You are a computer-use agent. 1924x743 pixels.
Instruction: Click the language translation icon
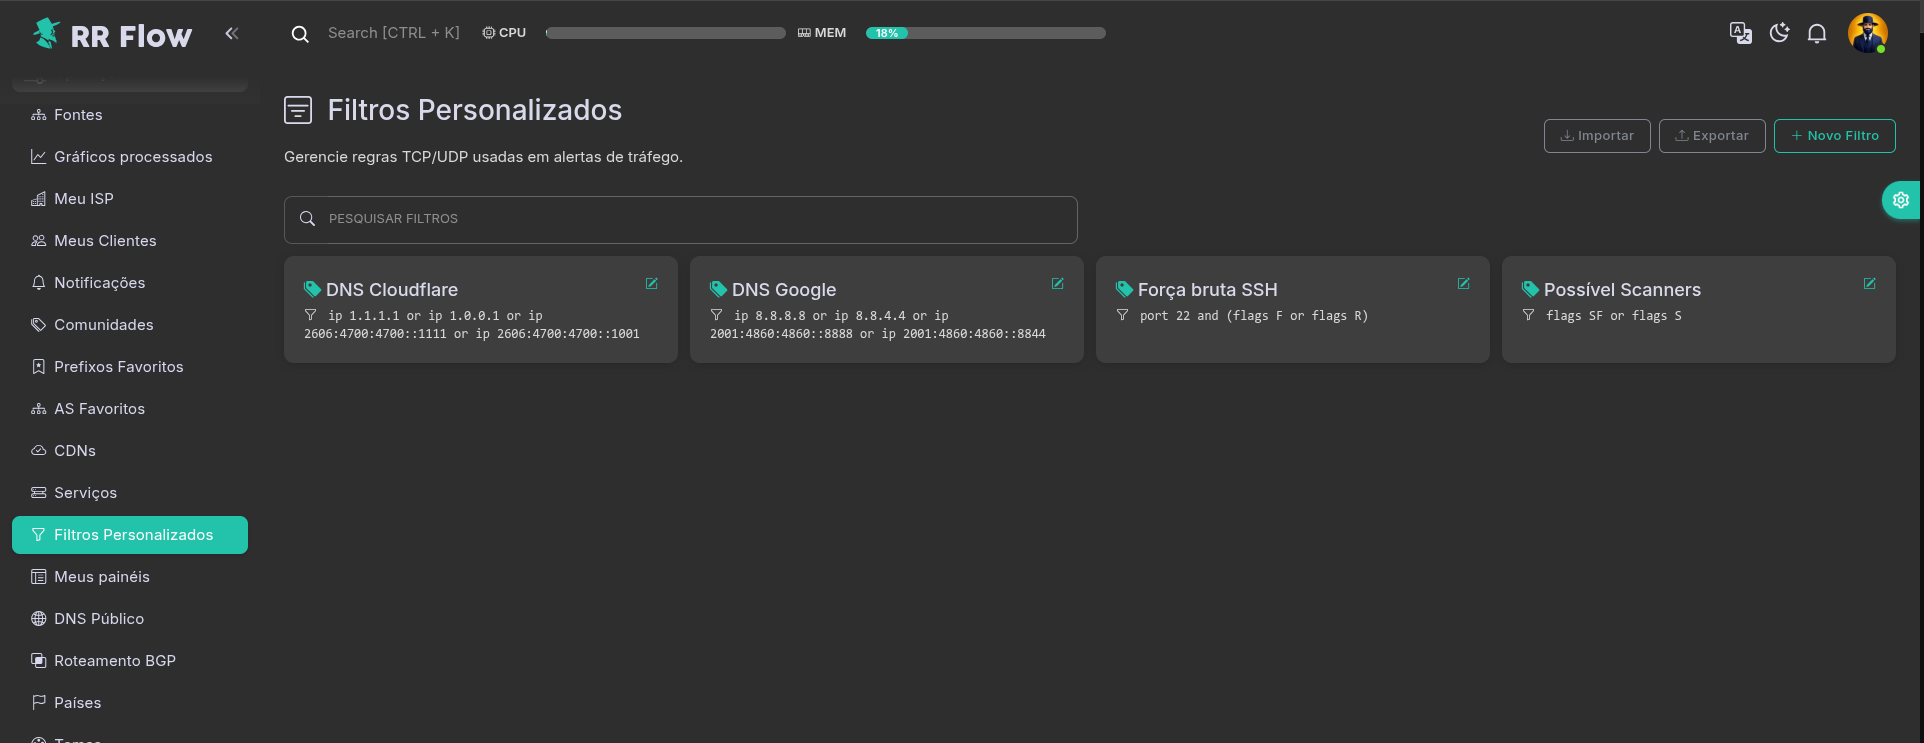1740,33
